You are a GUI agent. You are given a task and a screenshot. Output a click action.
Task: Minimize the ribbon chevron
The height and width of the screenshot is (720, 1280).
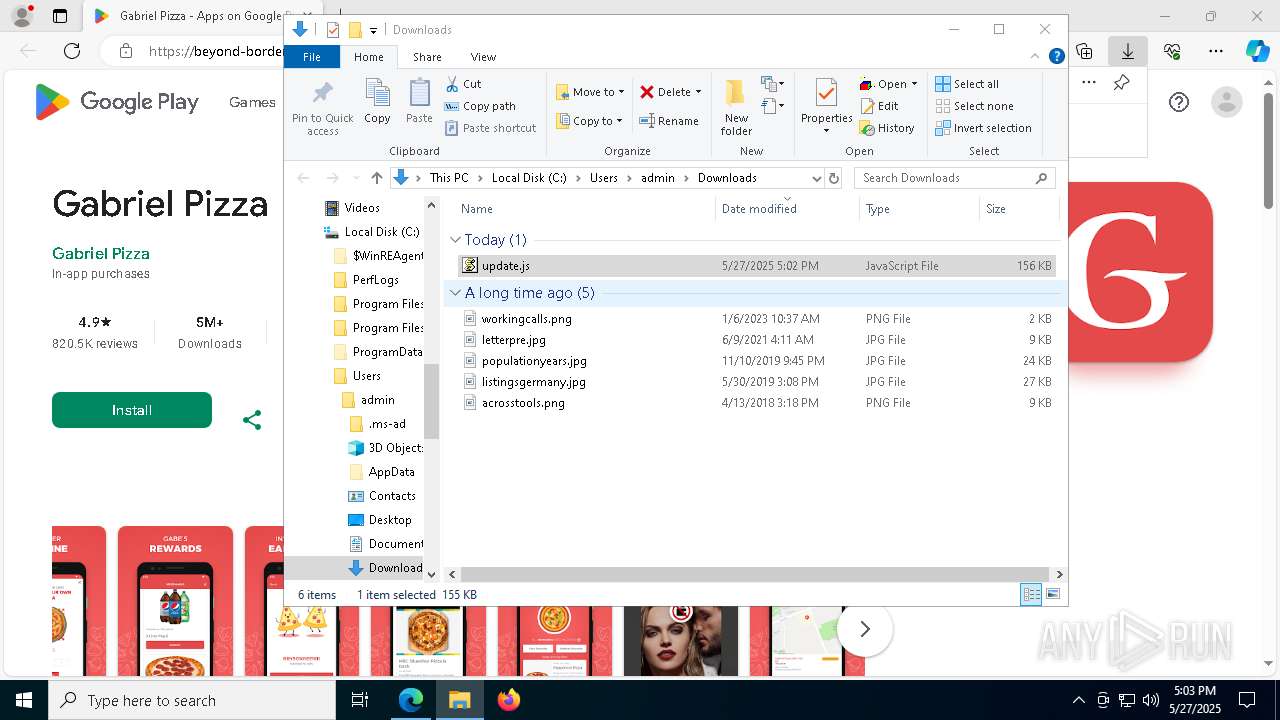(x=1036, y=57)
